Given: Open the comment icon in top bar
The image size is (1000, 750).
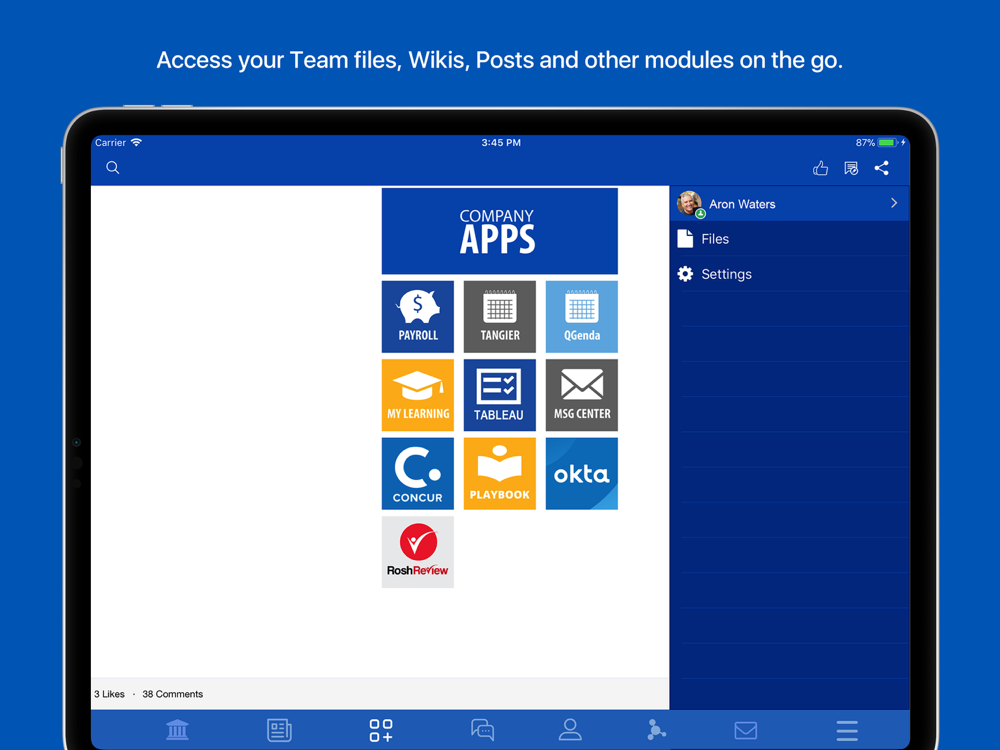Looking at the screenshot, I should click(x=851, y=168).
